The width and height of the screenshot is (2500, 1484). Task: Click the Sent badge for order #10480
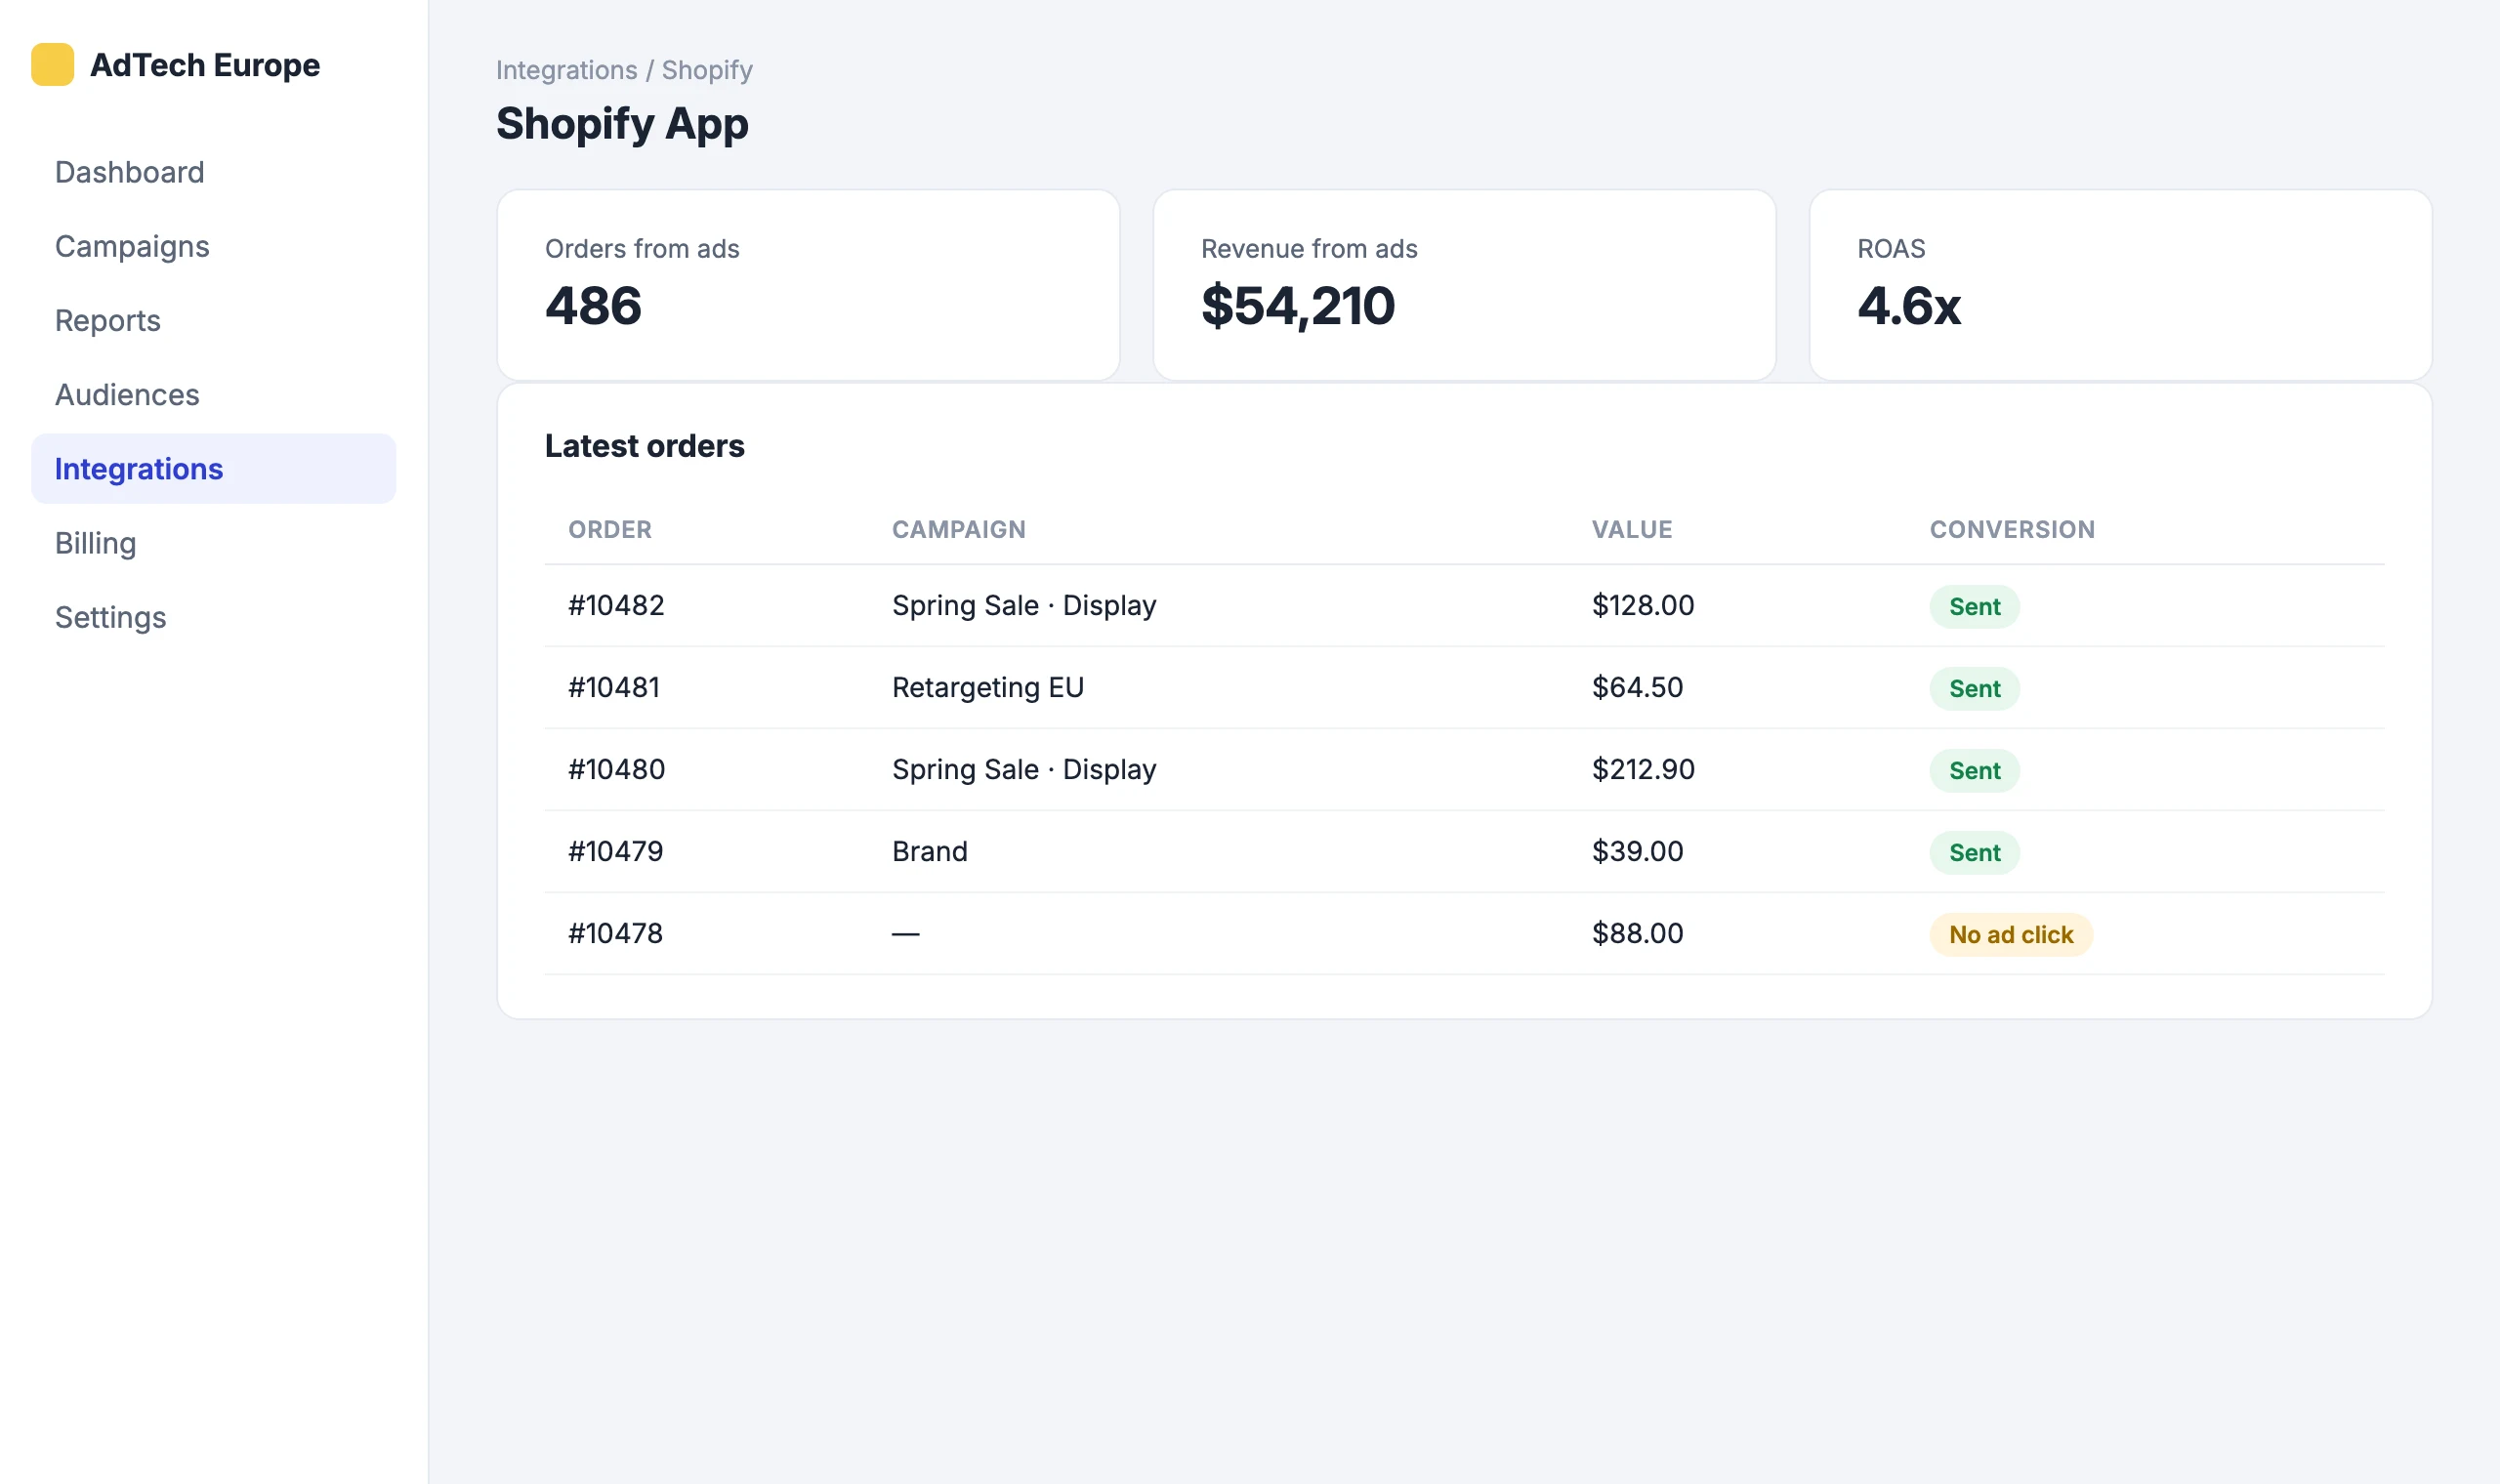pos(1974,771)
